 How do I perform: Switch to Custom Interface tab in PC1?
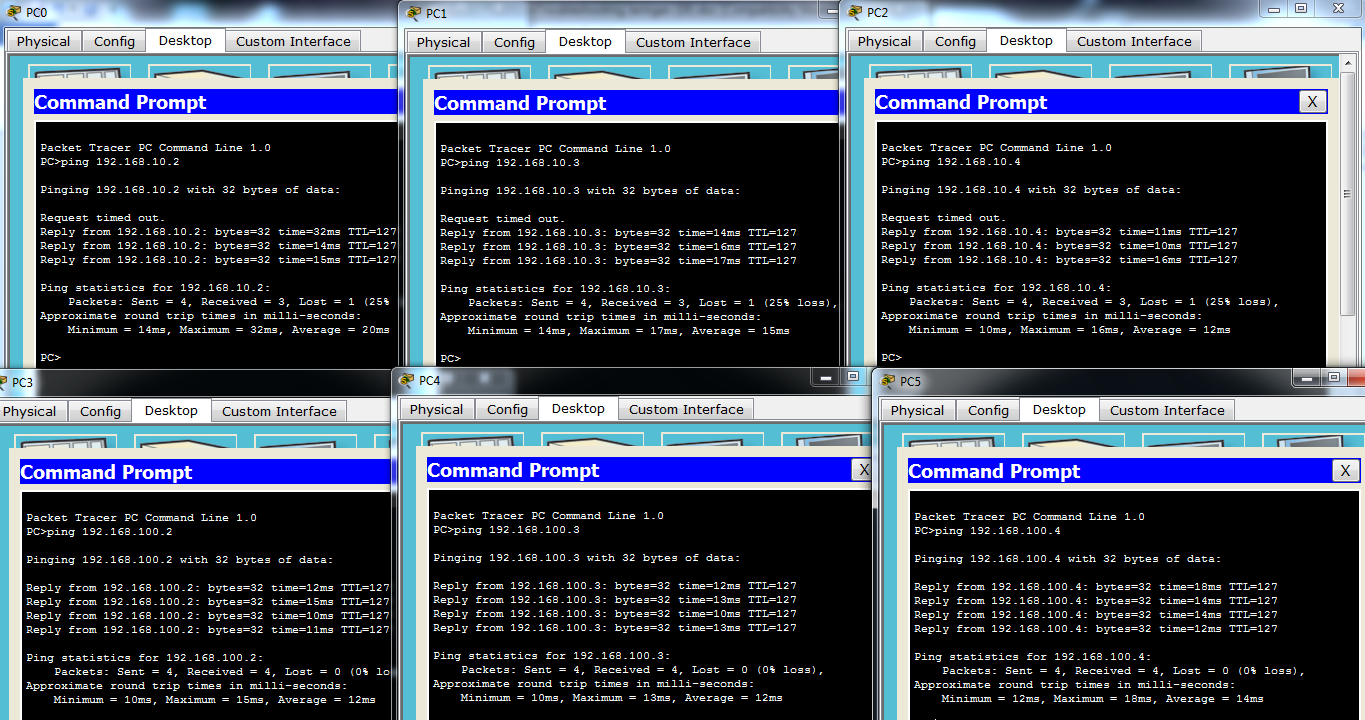(x=693, y=43)
